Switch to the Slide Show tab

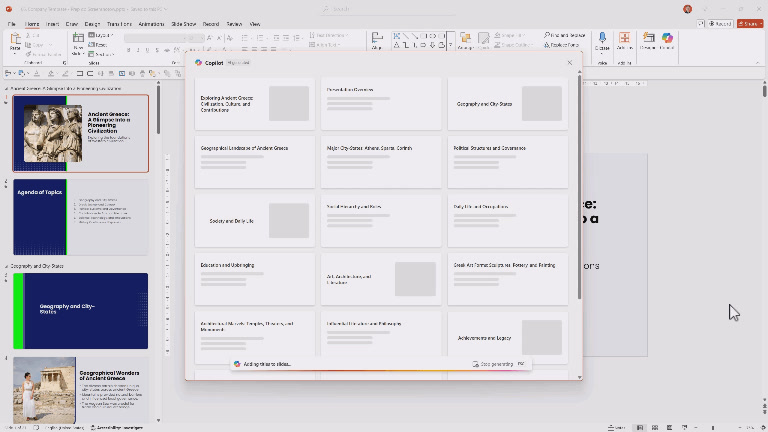pyautogui.click(x=184, y=24)
